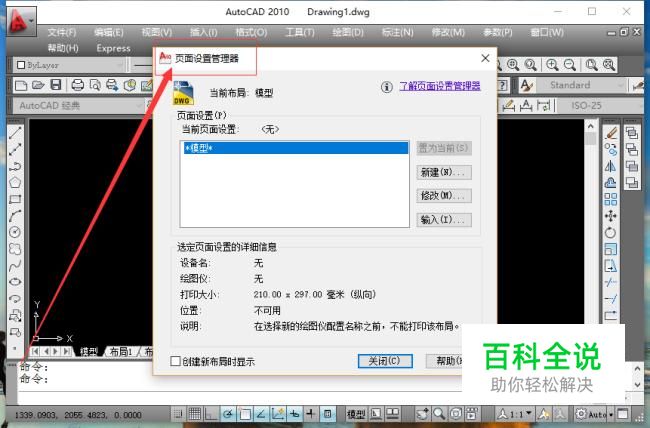Image resolution: width=650 pixels, height=428 pixels.
Task: Select the Move tool in modify toolbar
Action: pyautogui.click(x=611, y=216)
